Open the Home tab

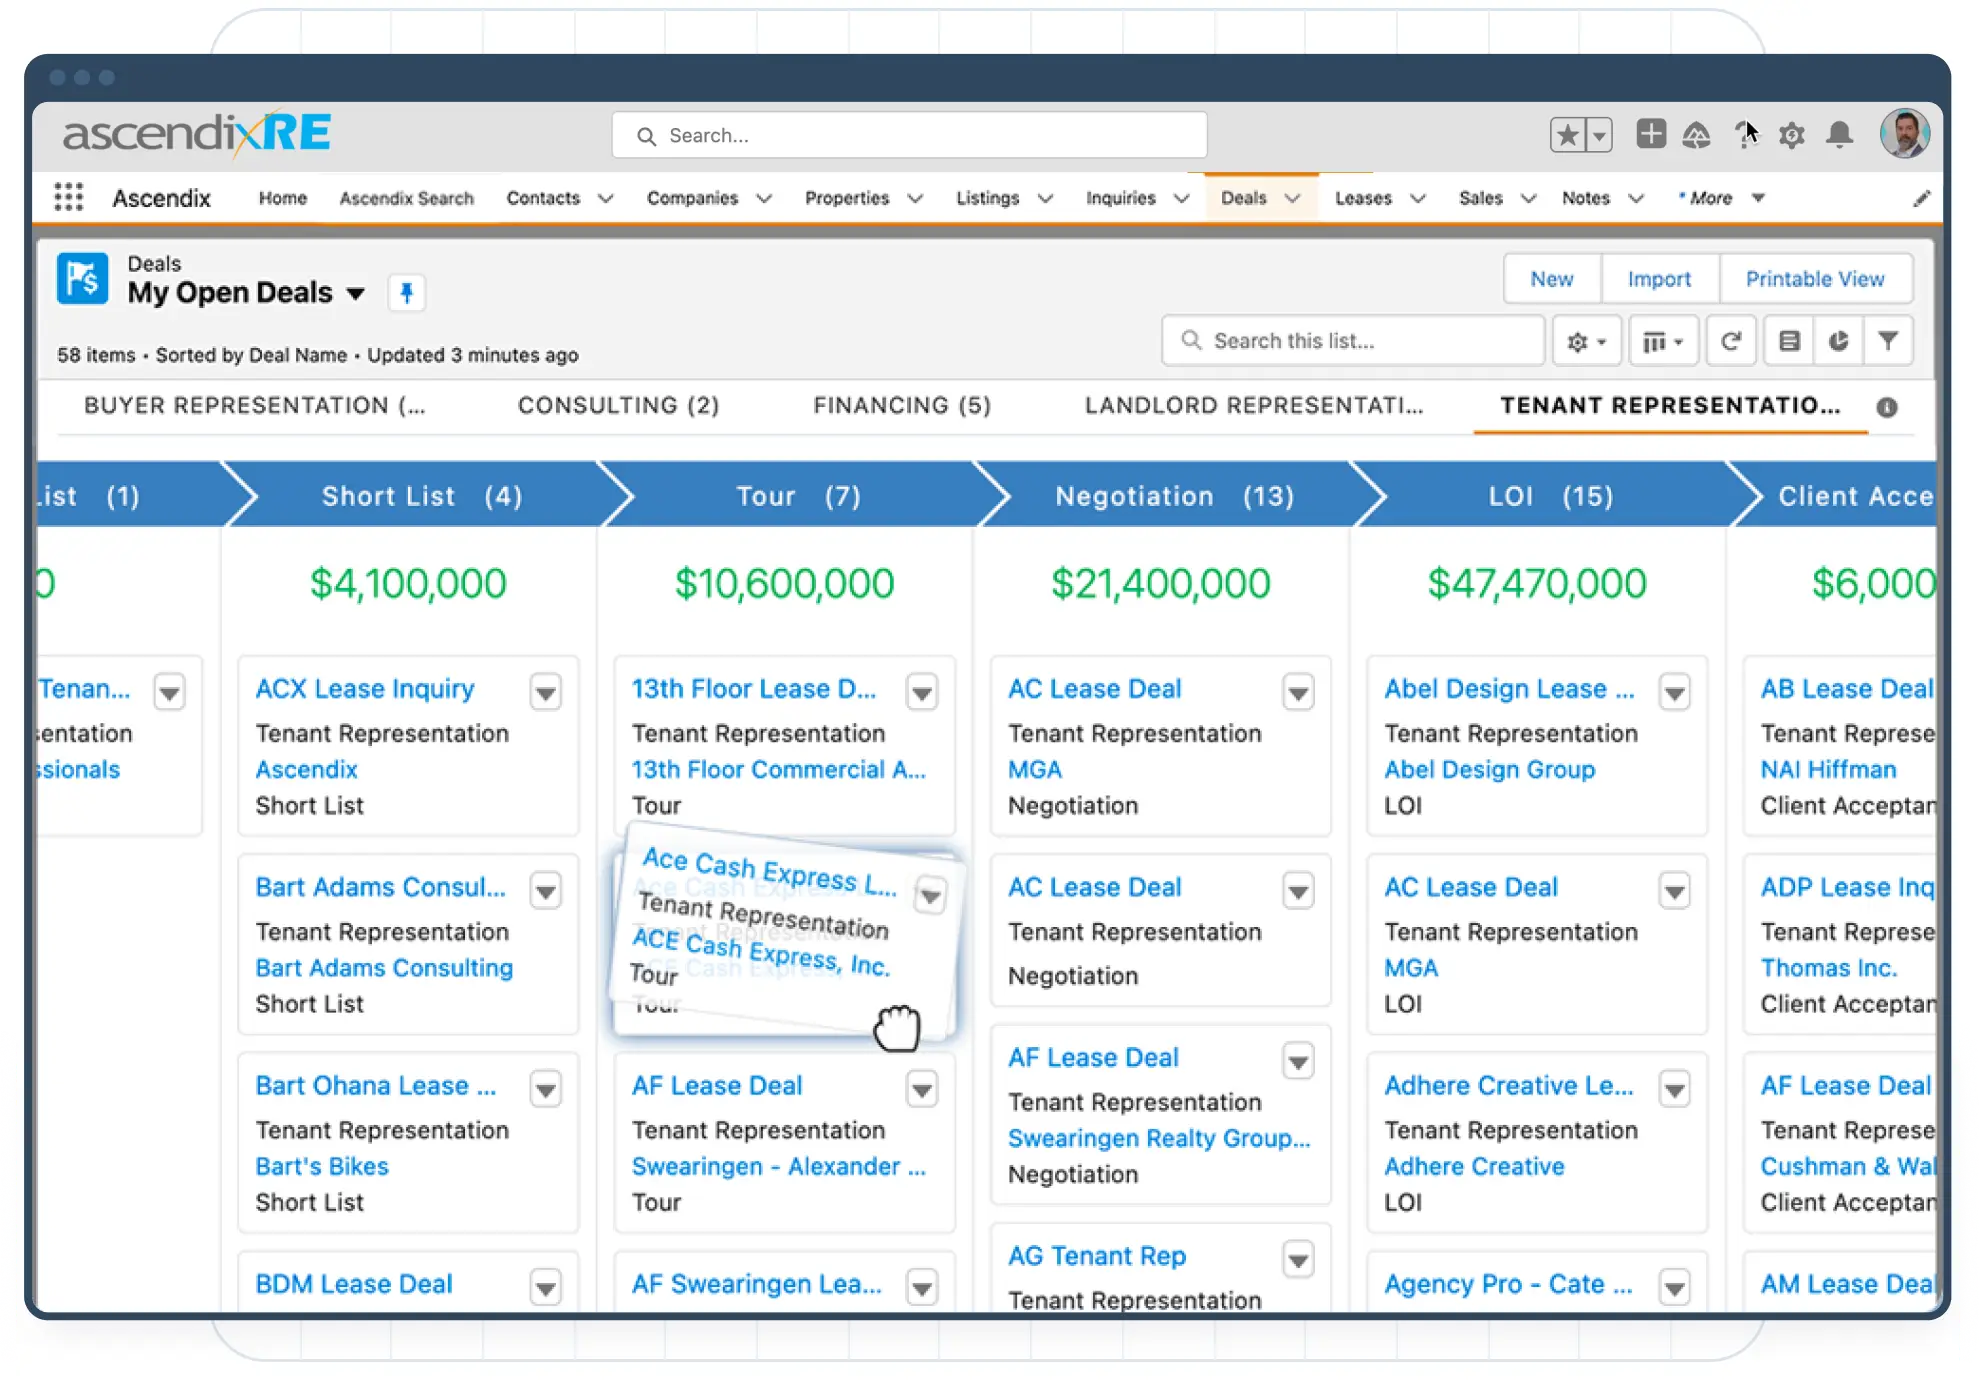click(x=283, y=198)
